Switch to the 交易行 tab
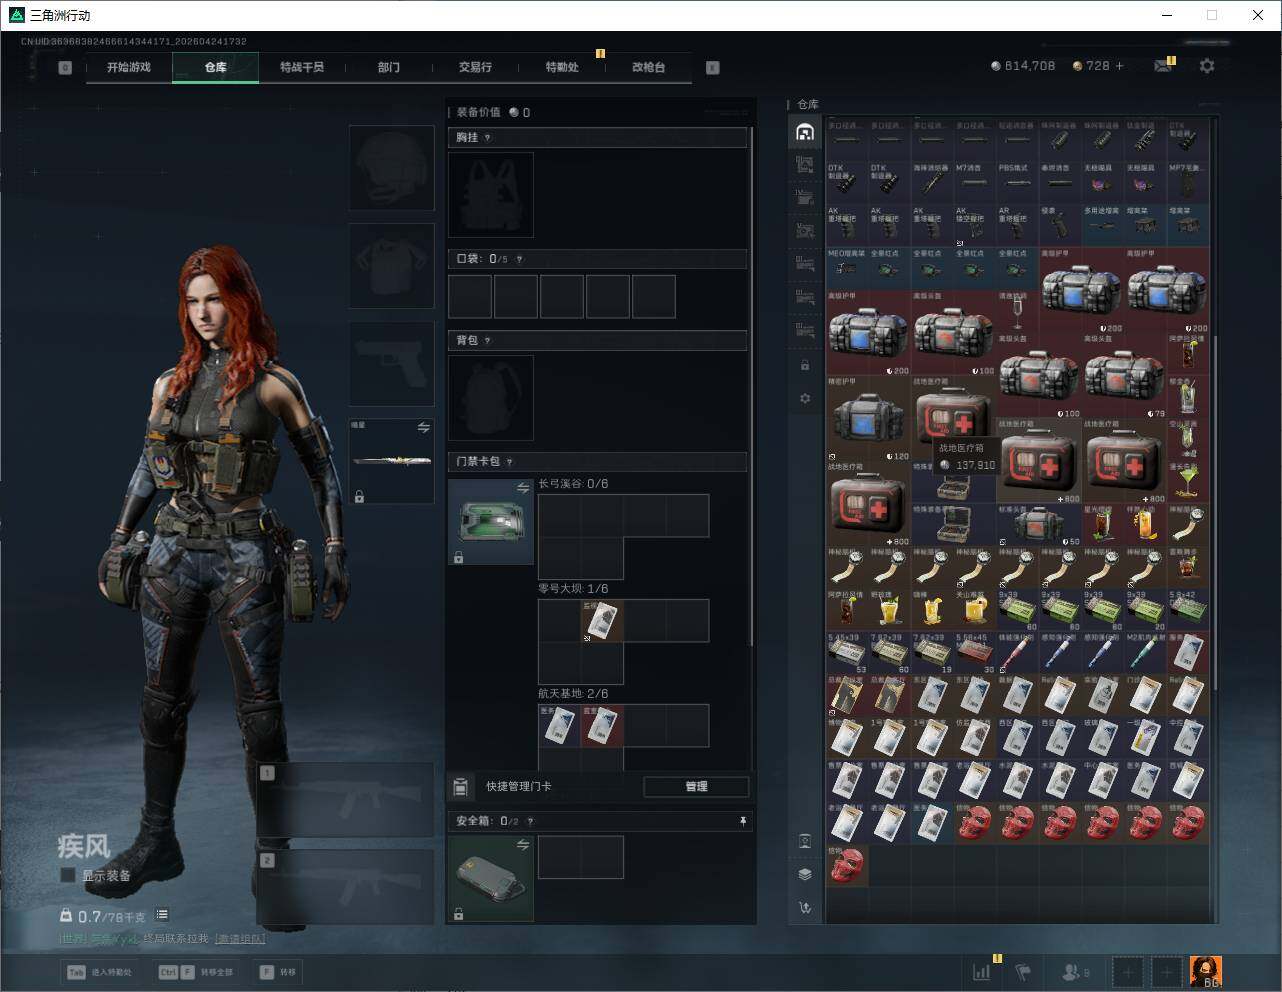The width and height of the screenshot is (1282, 992). pyautogui.click(x=475, y=67)
